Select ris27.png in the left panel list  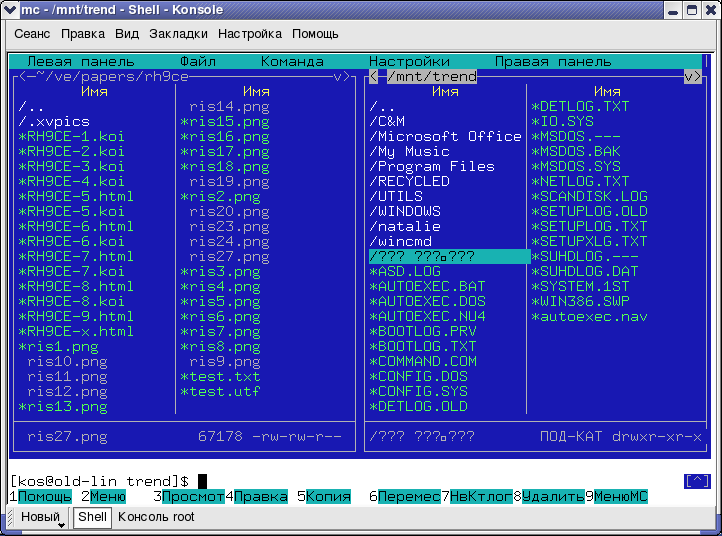click(229, 256)
